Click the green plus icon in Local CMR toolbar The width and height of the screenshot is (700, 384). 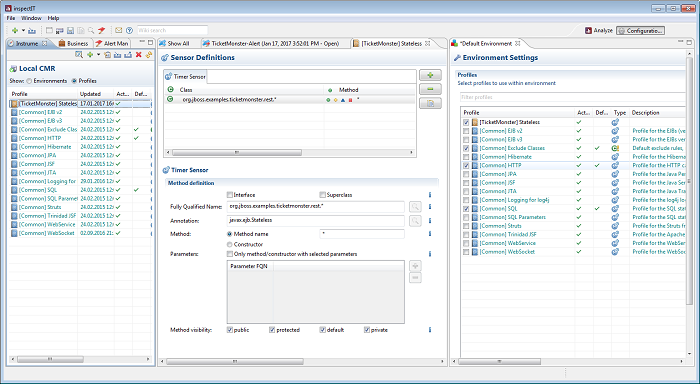click(90, 54)
